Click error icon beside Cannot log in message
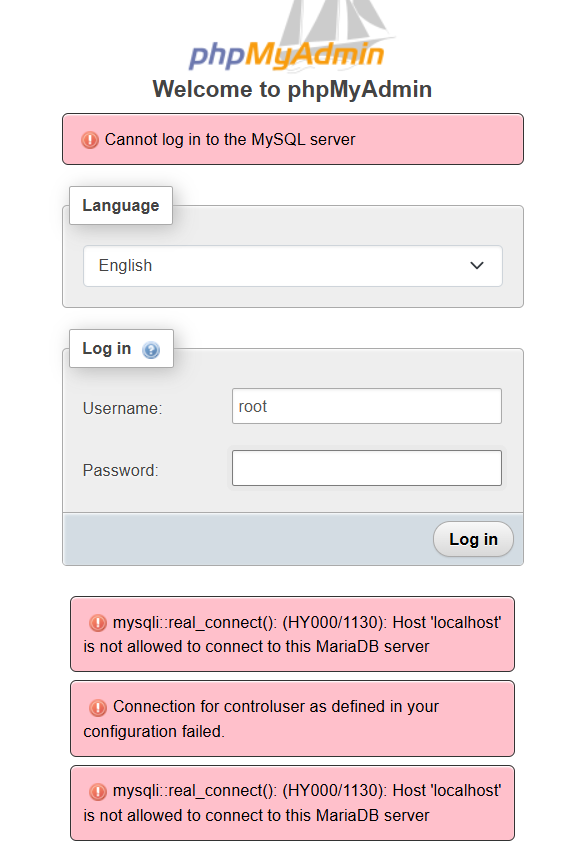 point(90,140)
